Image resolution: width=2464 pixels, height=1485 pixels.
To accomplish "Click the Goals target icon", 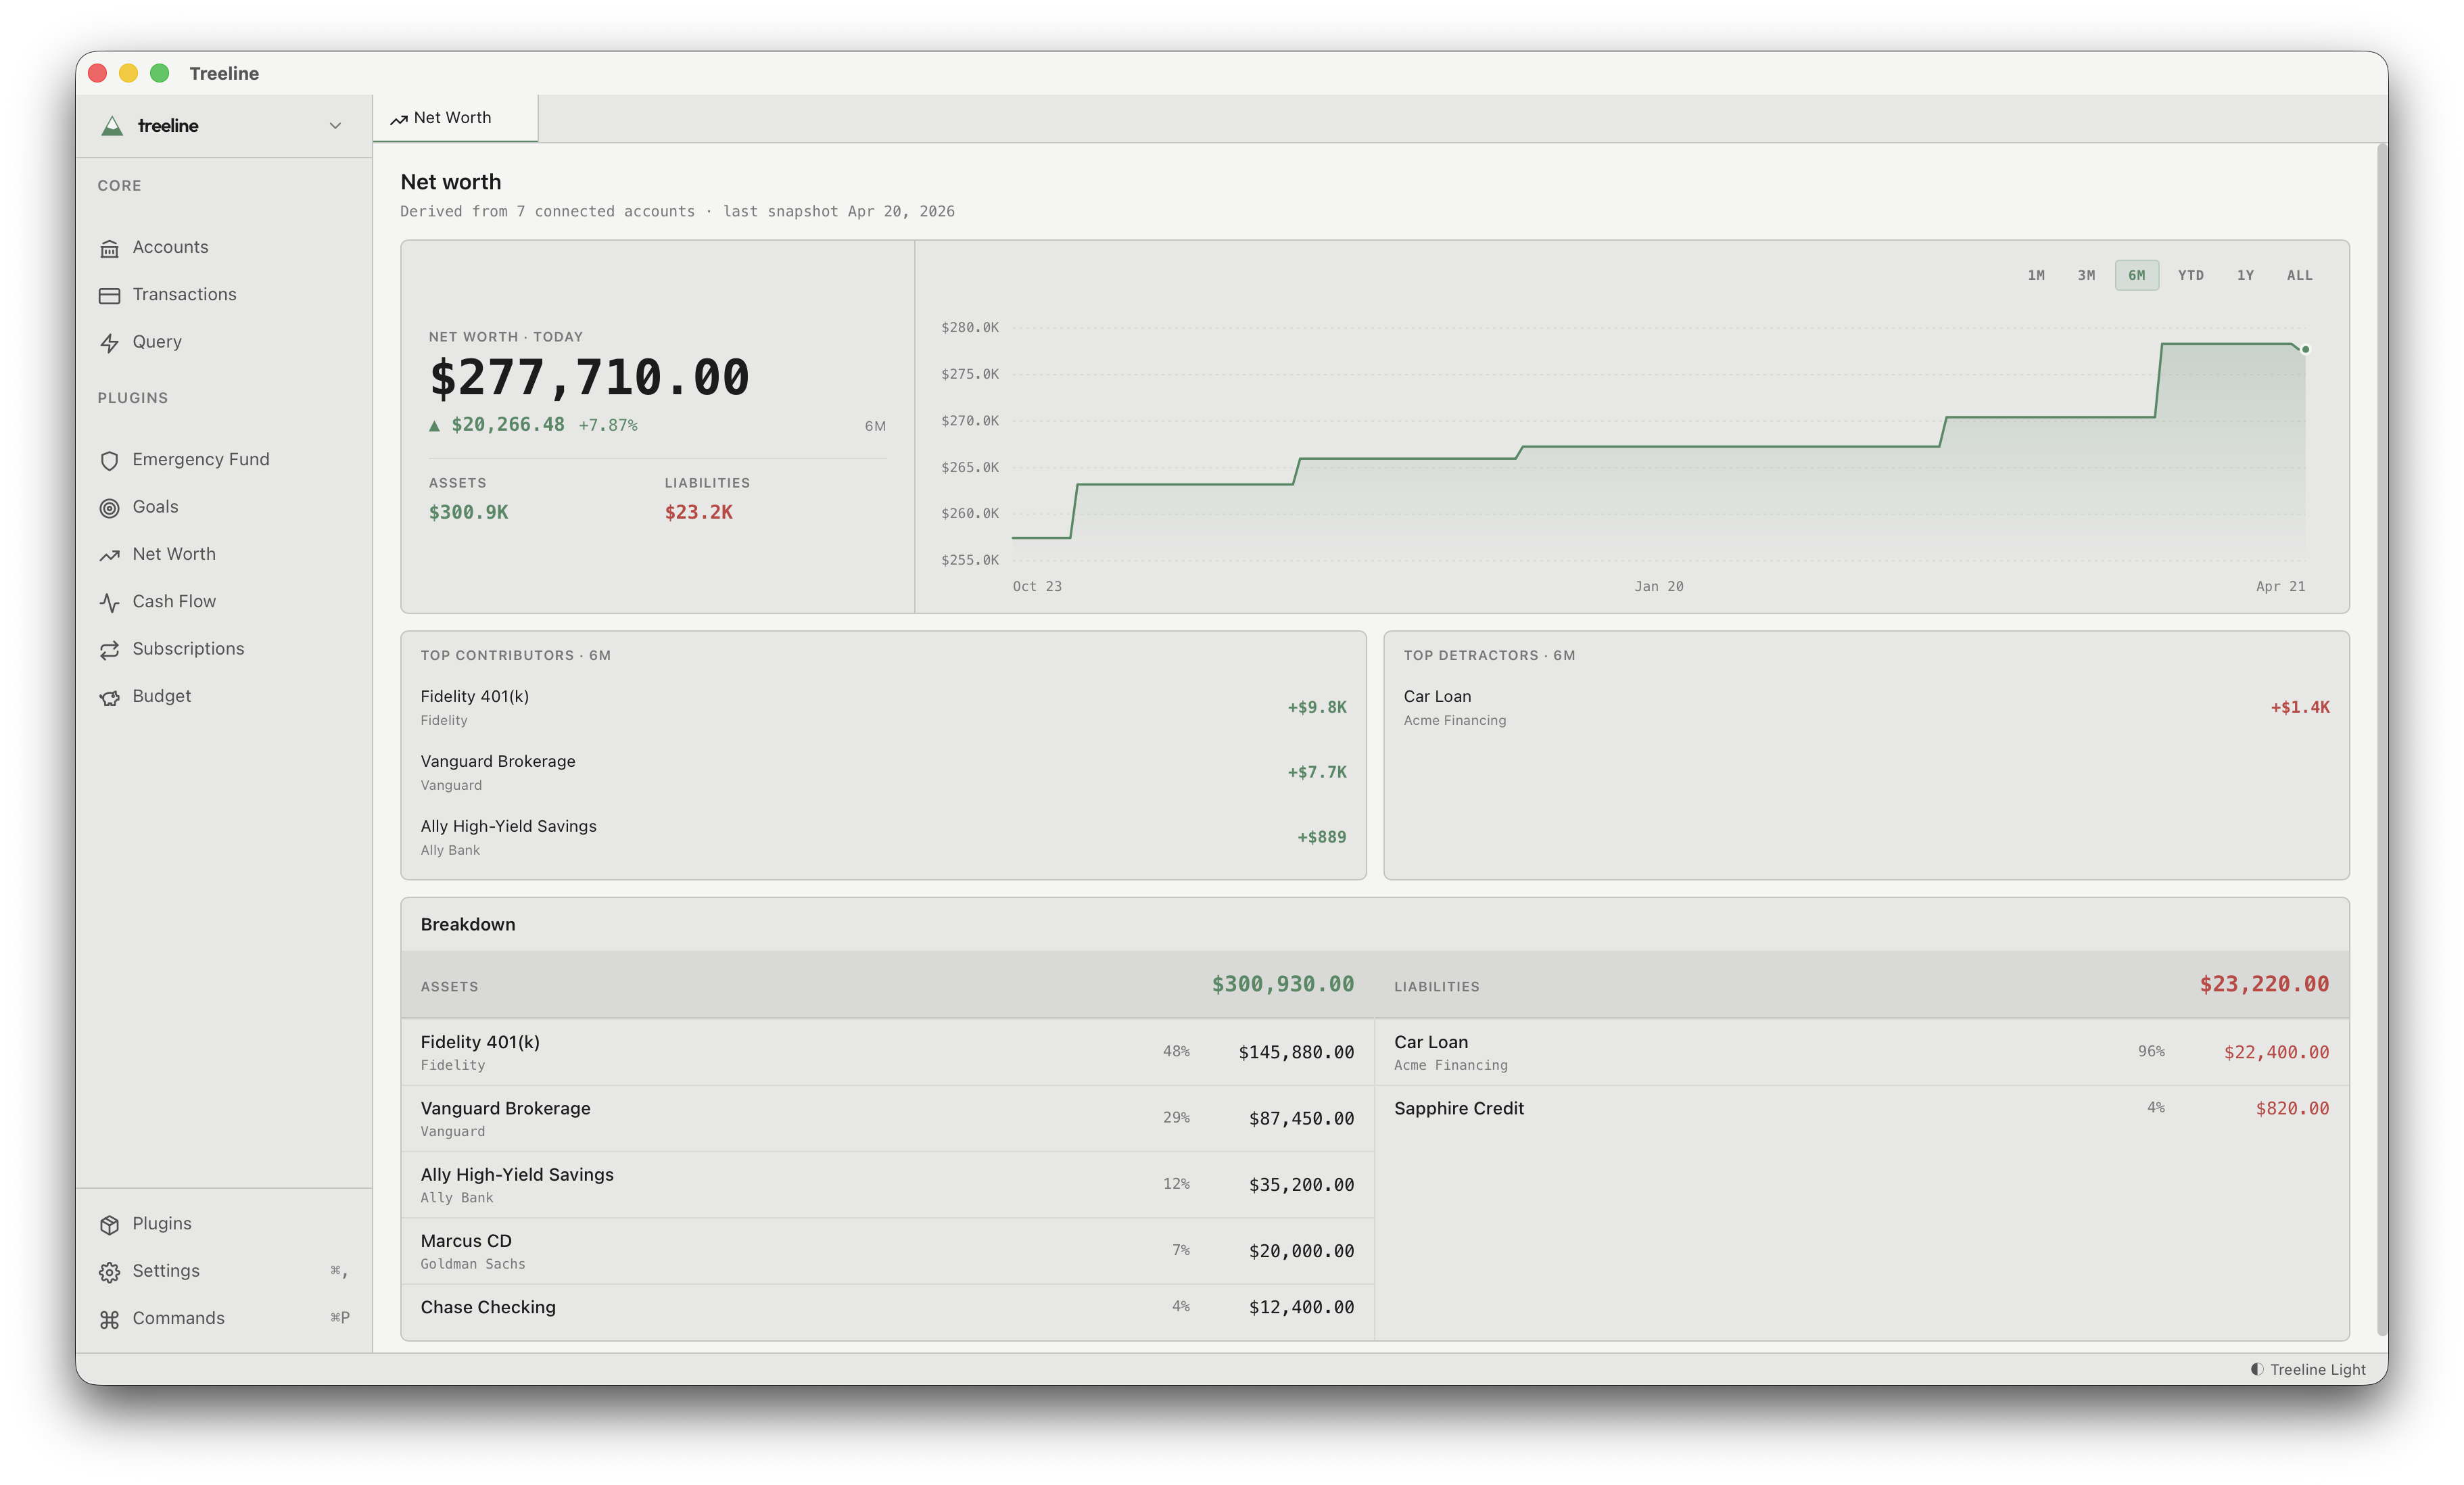I will pyautogui.click(x=110, y=508).
